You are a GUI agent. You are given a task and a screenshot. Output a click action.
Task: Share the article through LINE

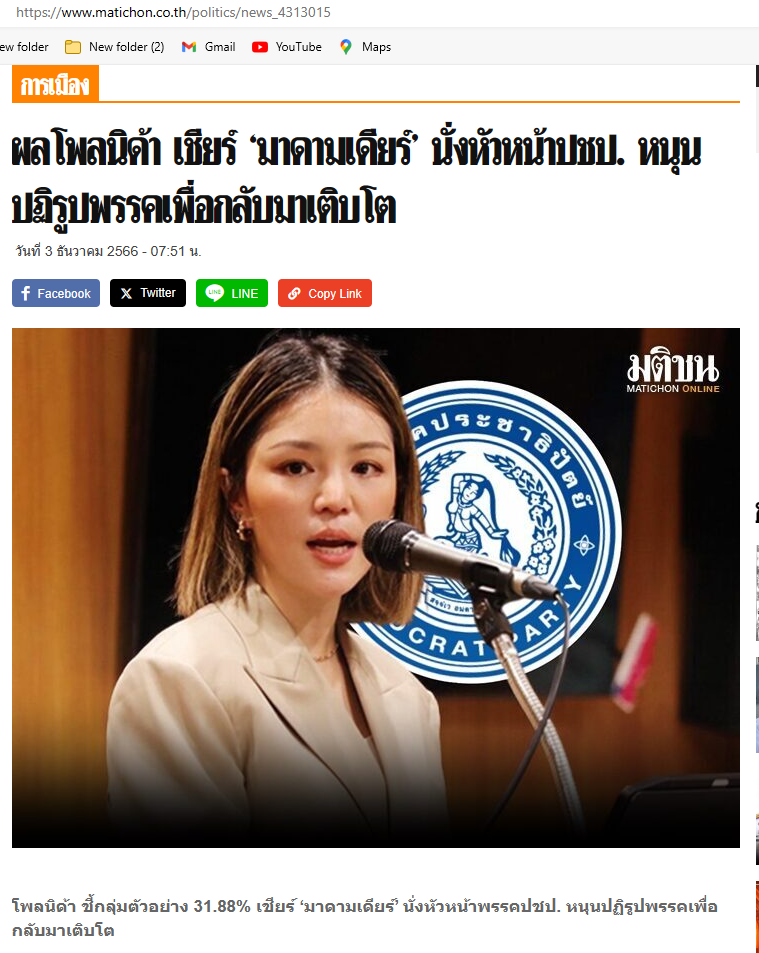pos(232,293)
